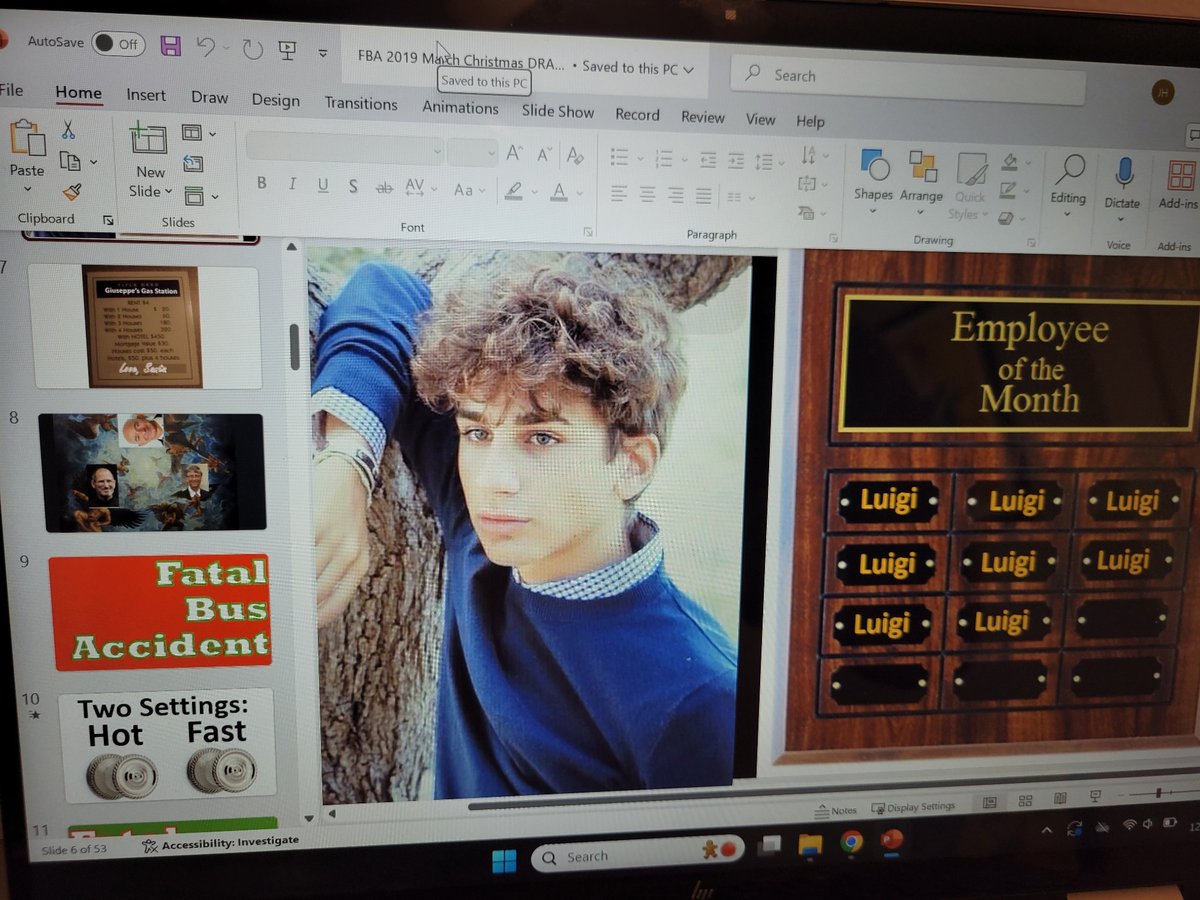The image size is (1200, 900).
Task: Toggle align left paragraph button
Action: [618, 193]
